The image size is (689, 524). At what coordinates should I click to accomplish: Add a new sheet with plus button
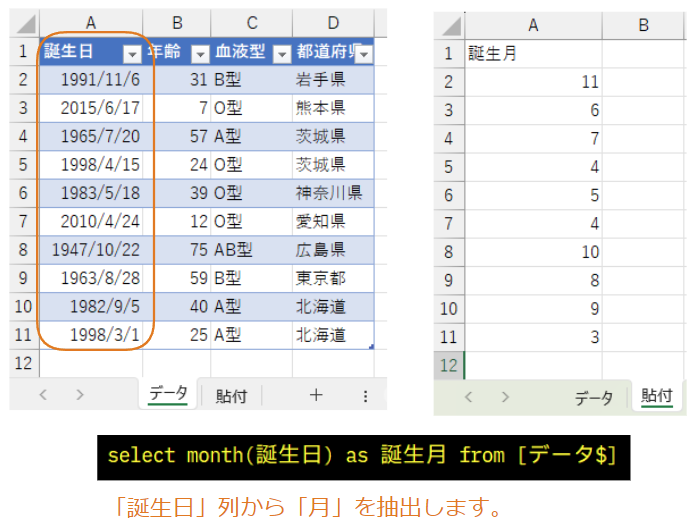tap(316, 395)
